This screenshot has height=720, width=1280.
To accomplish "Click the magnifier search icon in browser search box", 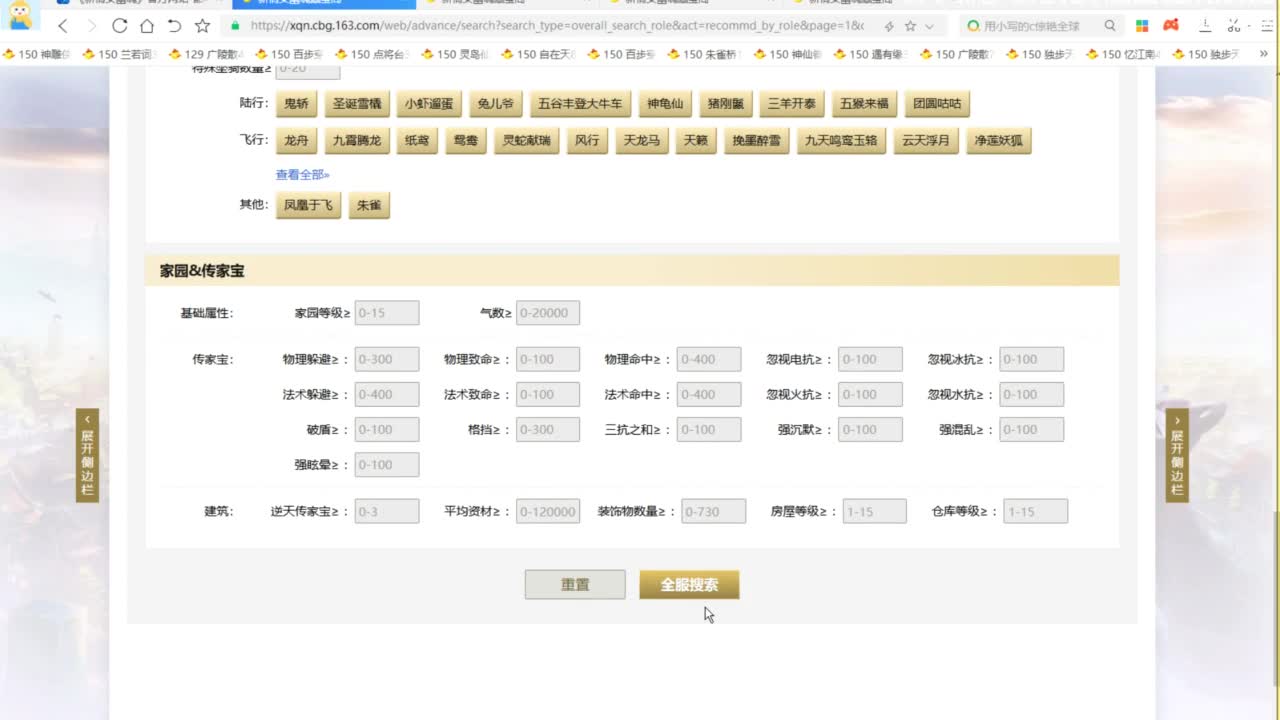I will tap(1110, 26).
